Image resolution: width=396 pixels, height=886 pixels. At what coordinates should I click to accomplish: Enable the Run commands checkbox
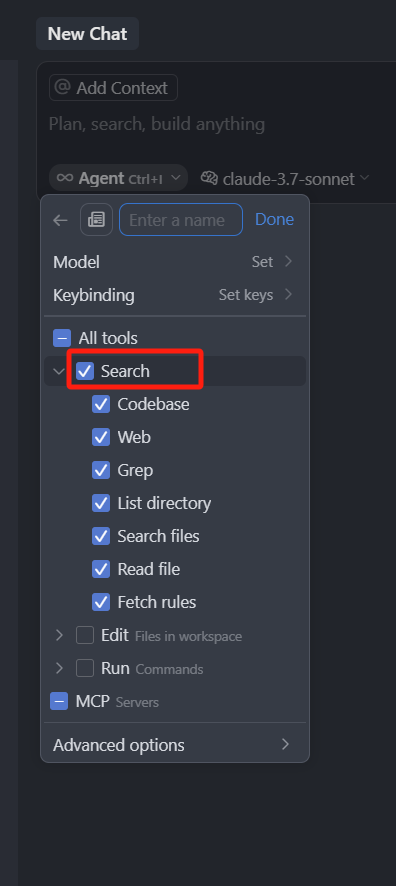85,668
